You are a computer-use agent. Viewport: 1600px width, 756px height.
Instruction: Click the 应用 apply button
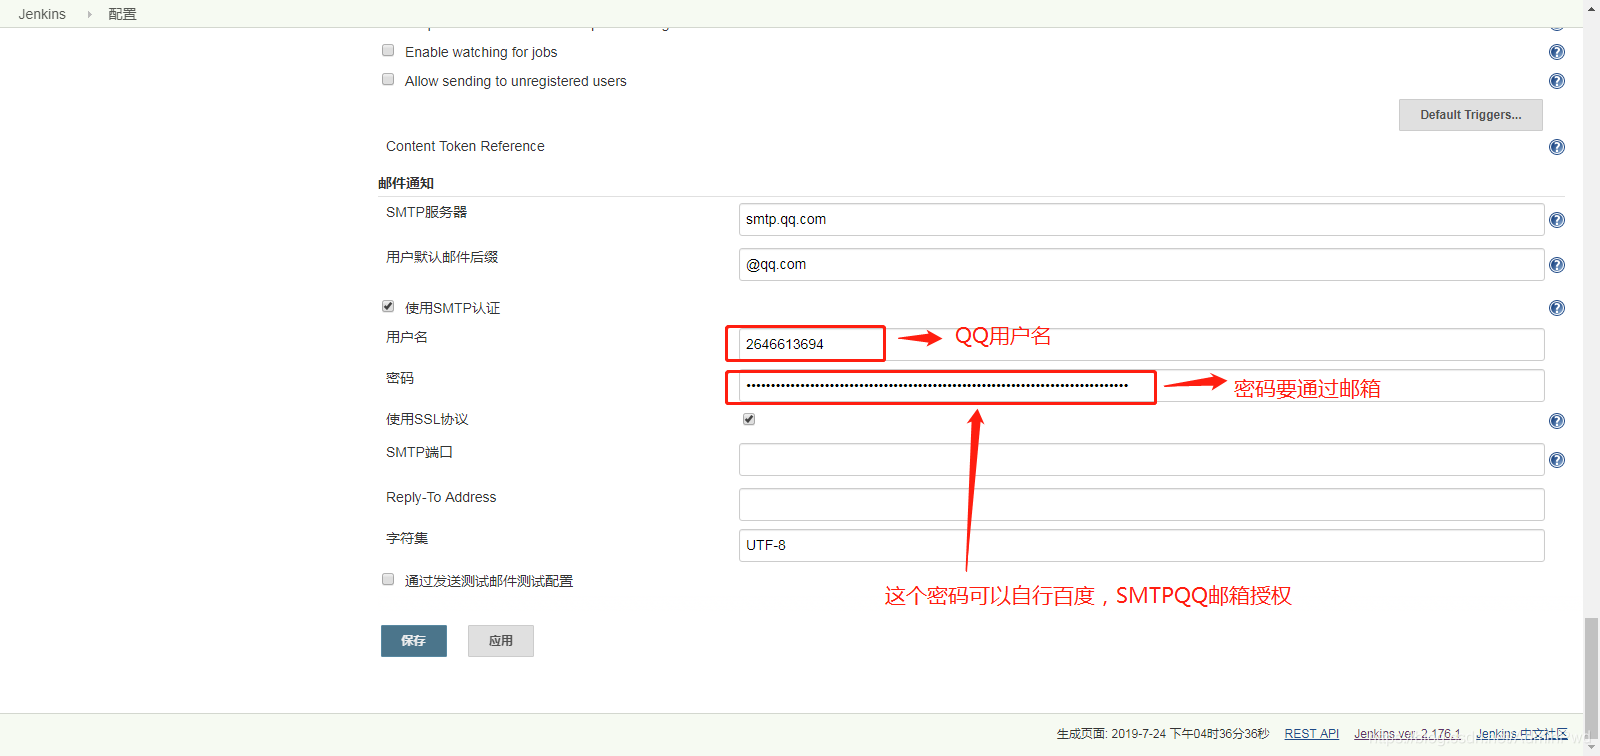(501, 641)
